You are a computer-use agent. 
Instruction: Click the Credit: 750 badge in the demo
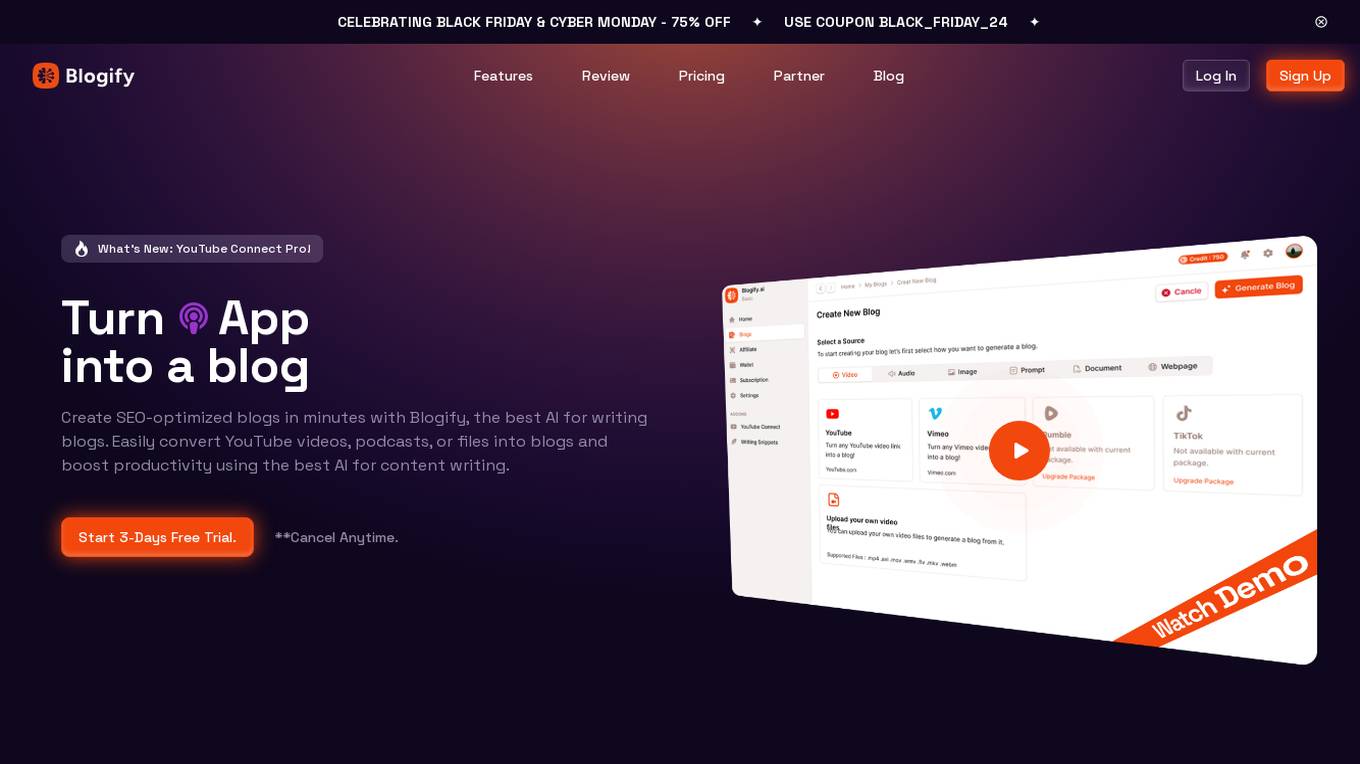[1203, 258]
